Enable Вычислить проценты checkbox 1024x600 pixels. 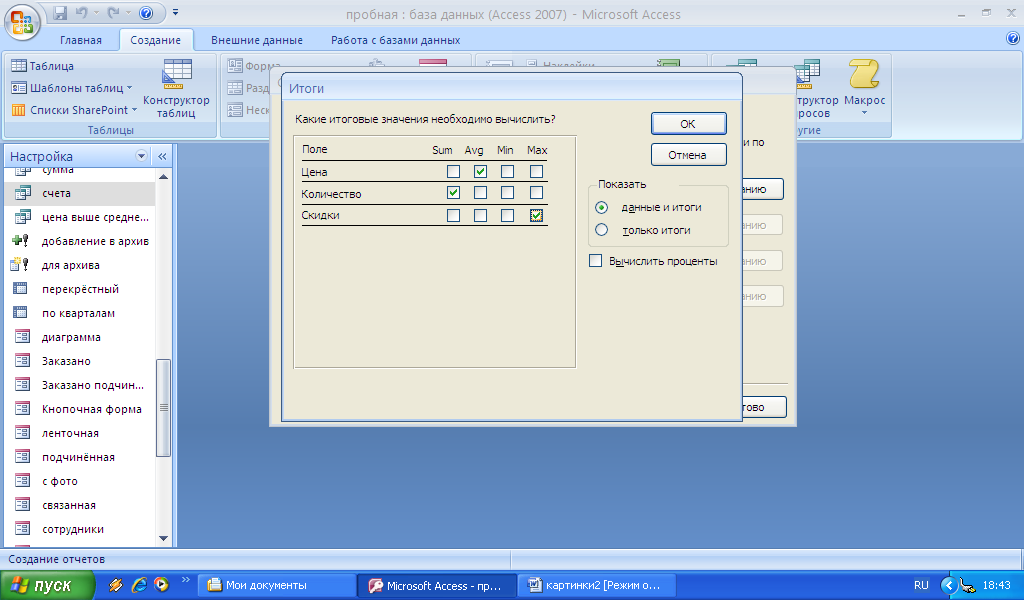coord(596,261)
